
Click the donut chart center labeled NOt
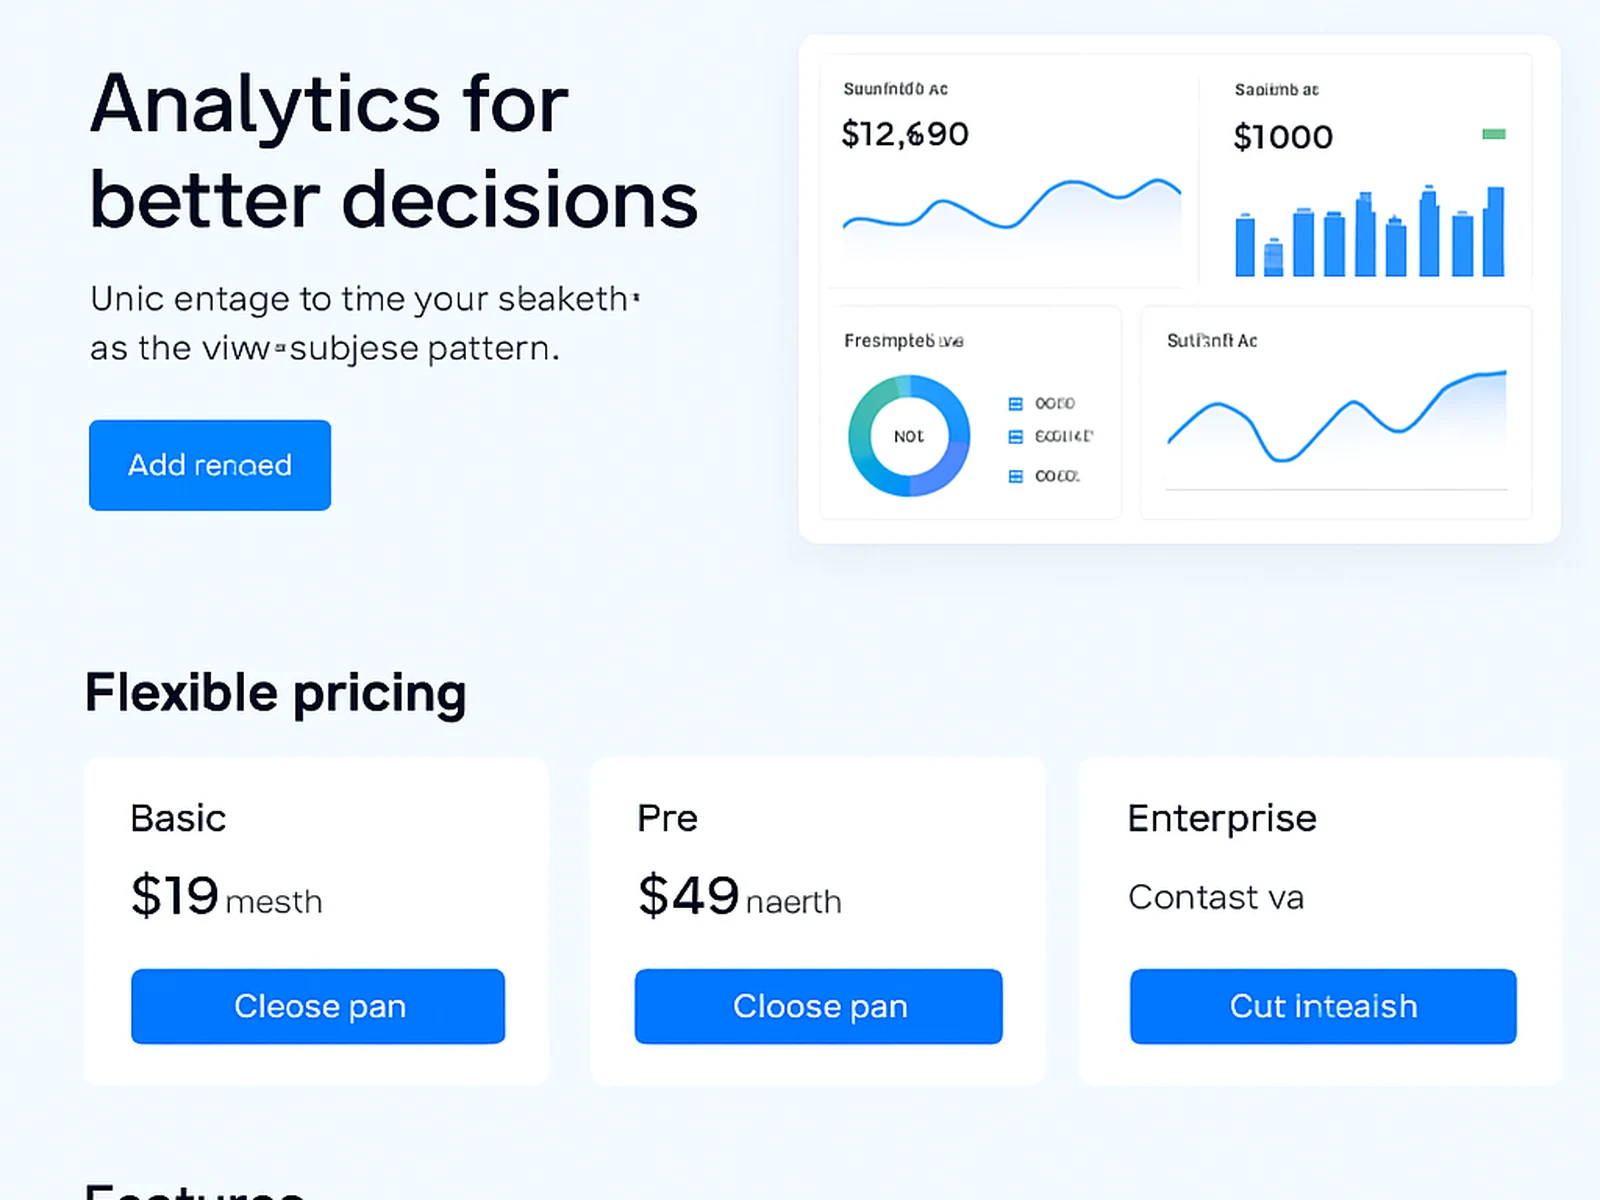click(908, 436)
